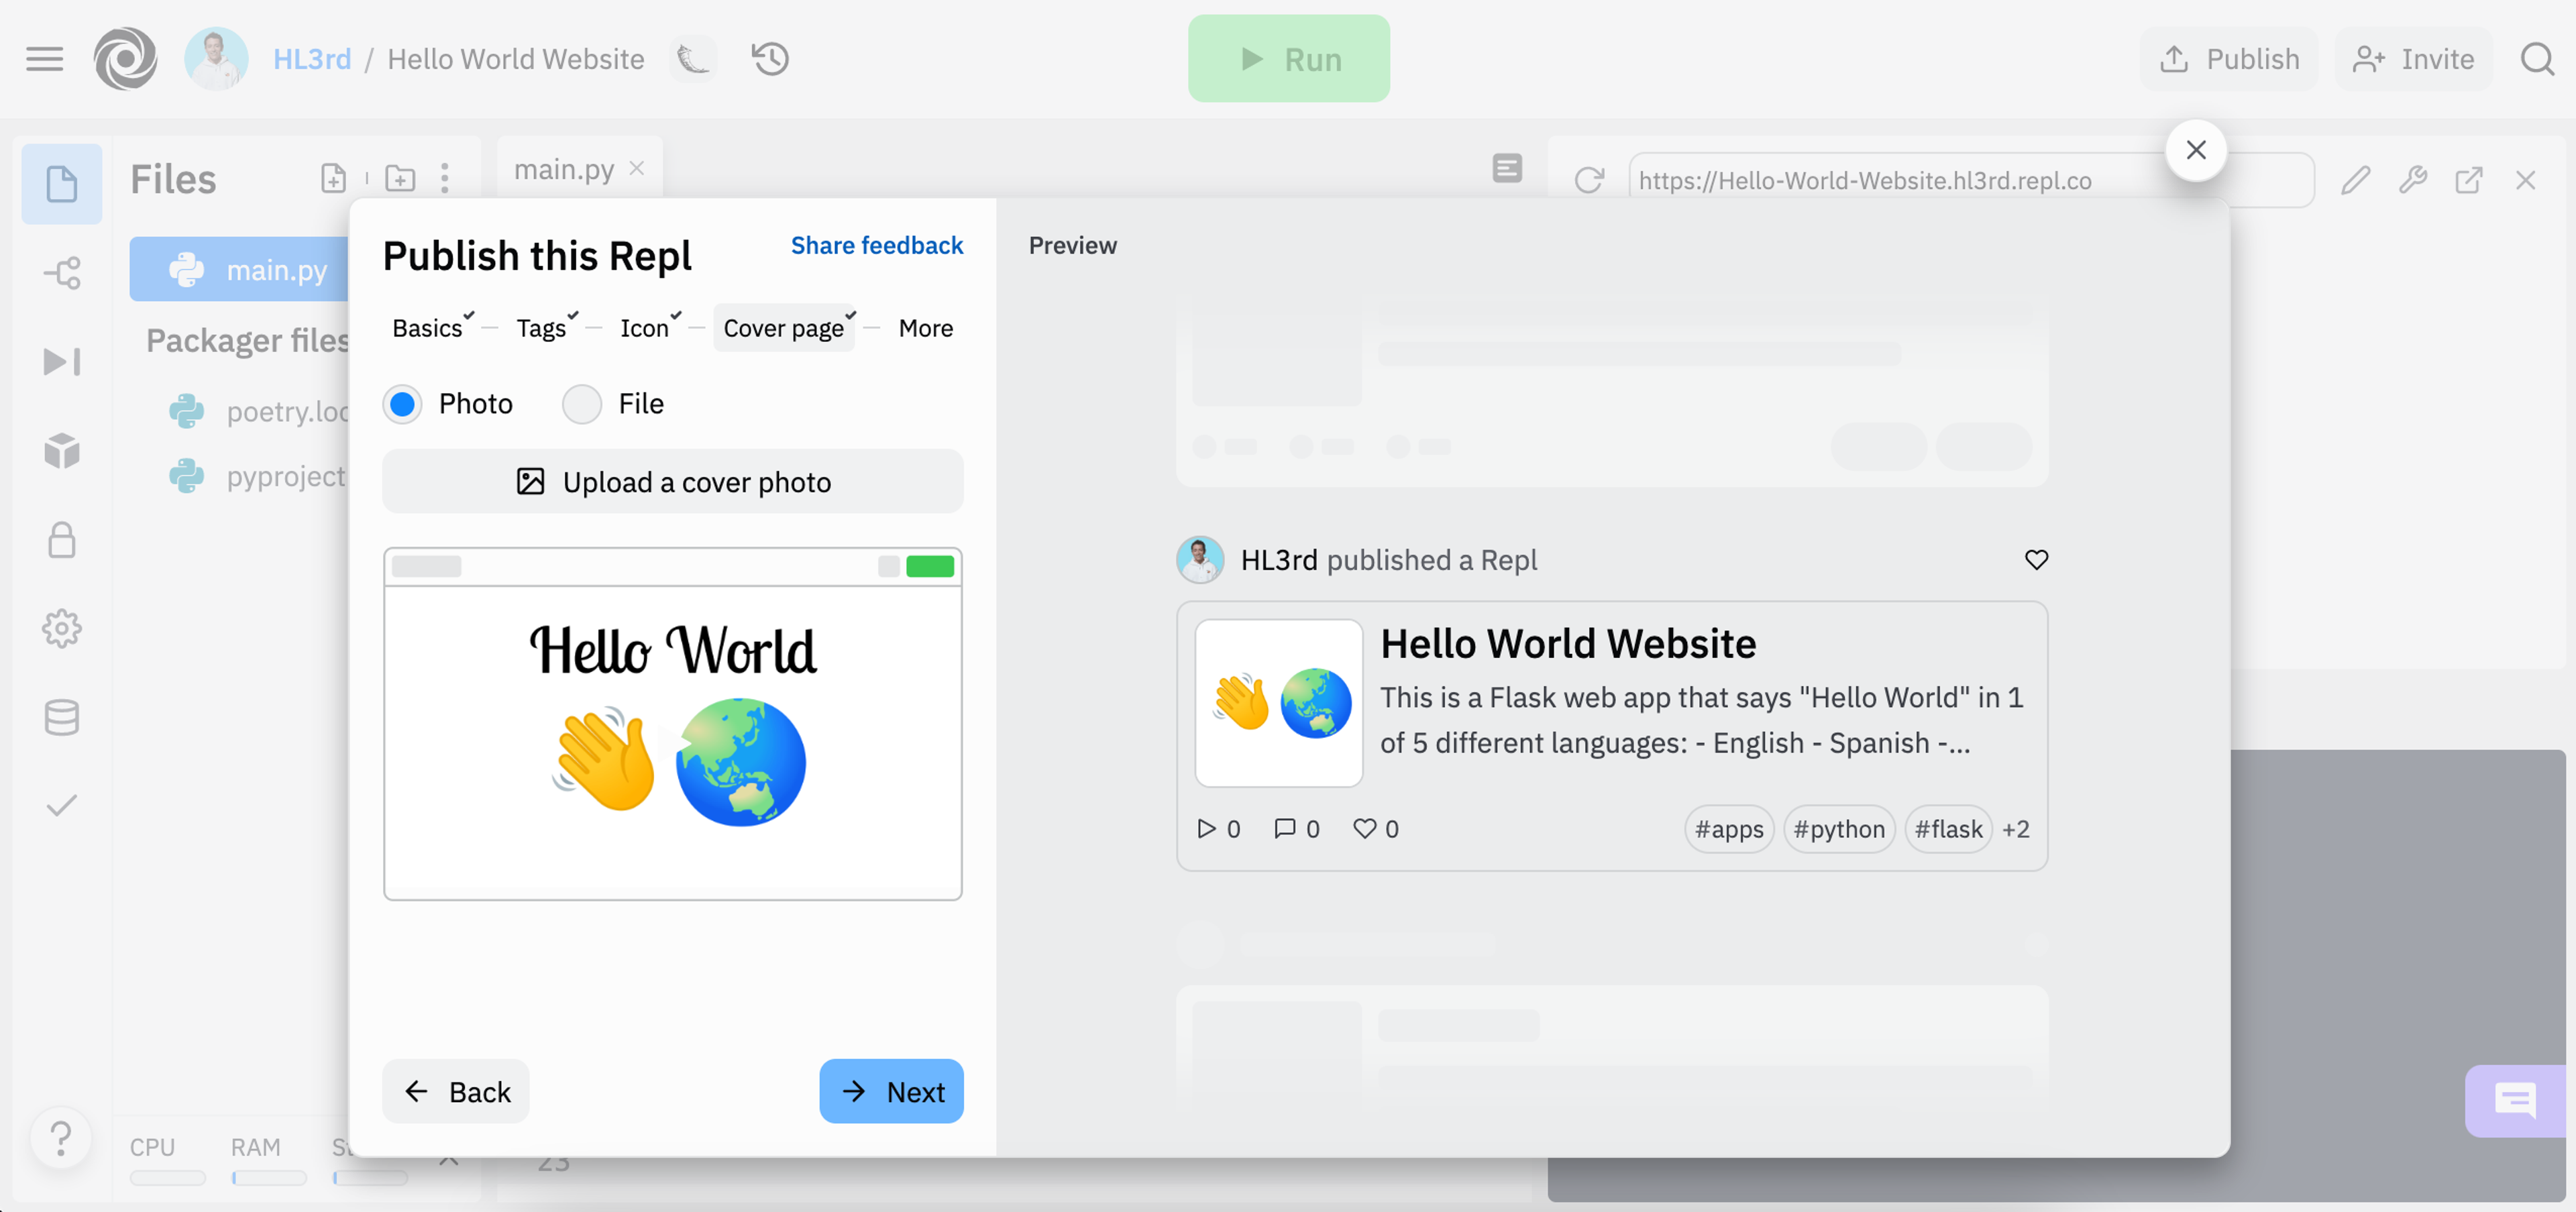
Task: Toggle dark mode moon icon
Action: coord(693,59)
